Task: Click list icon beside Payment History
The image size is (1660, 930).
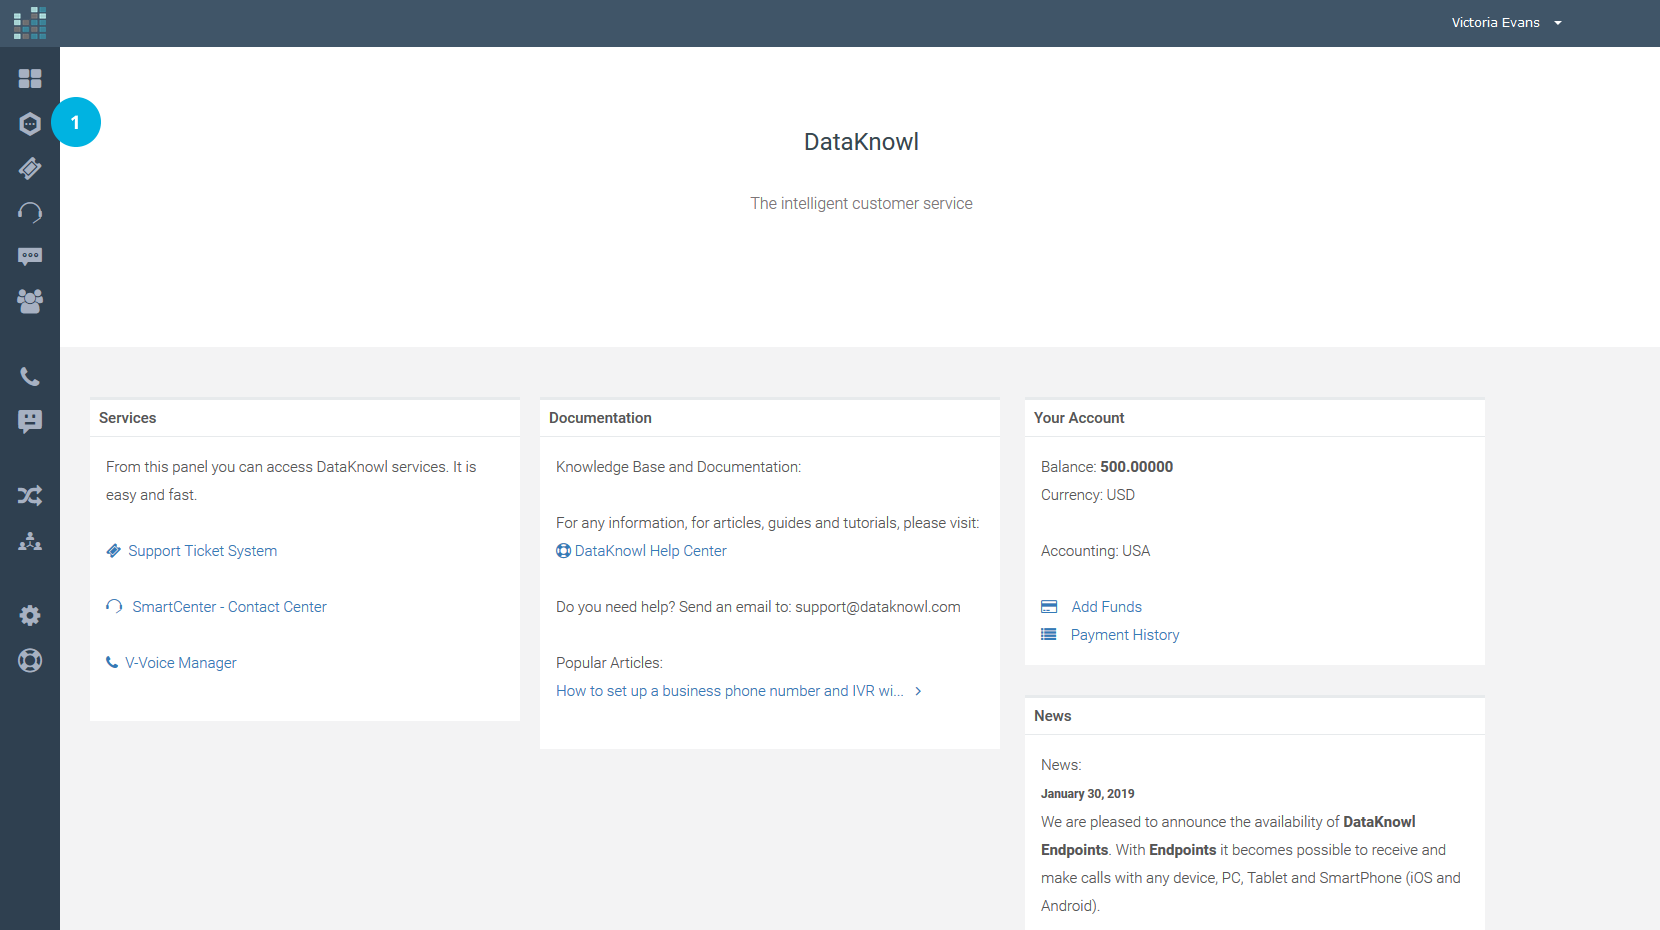Action: coord(1049,634)
